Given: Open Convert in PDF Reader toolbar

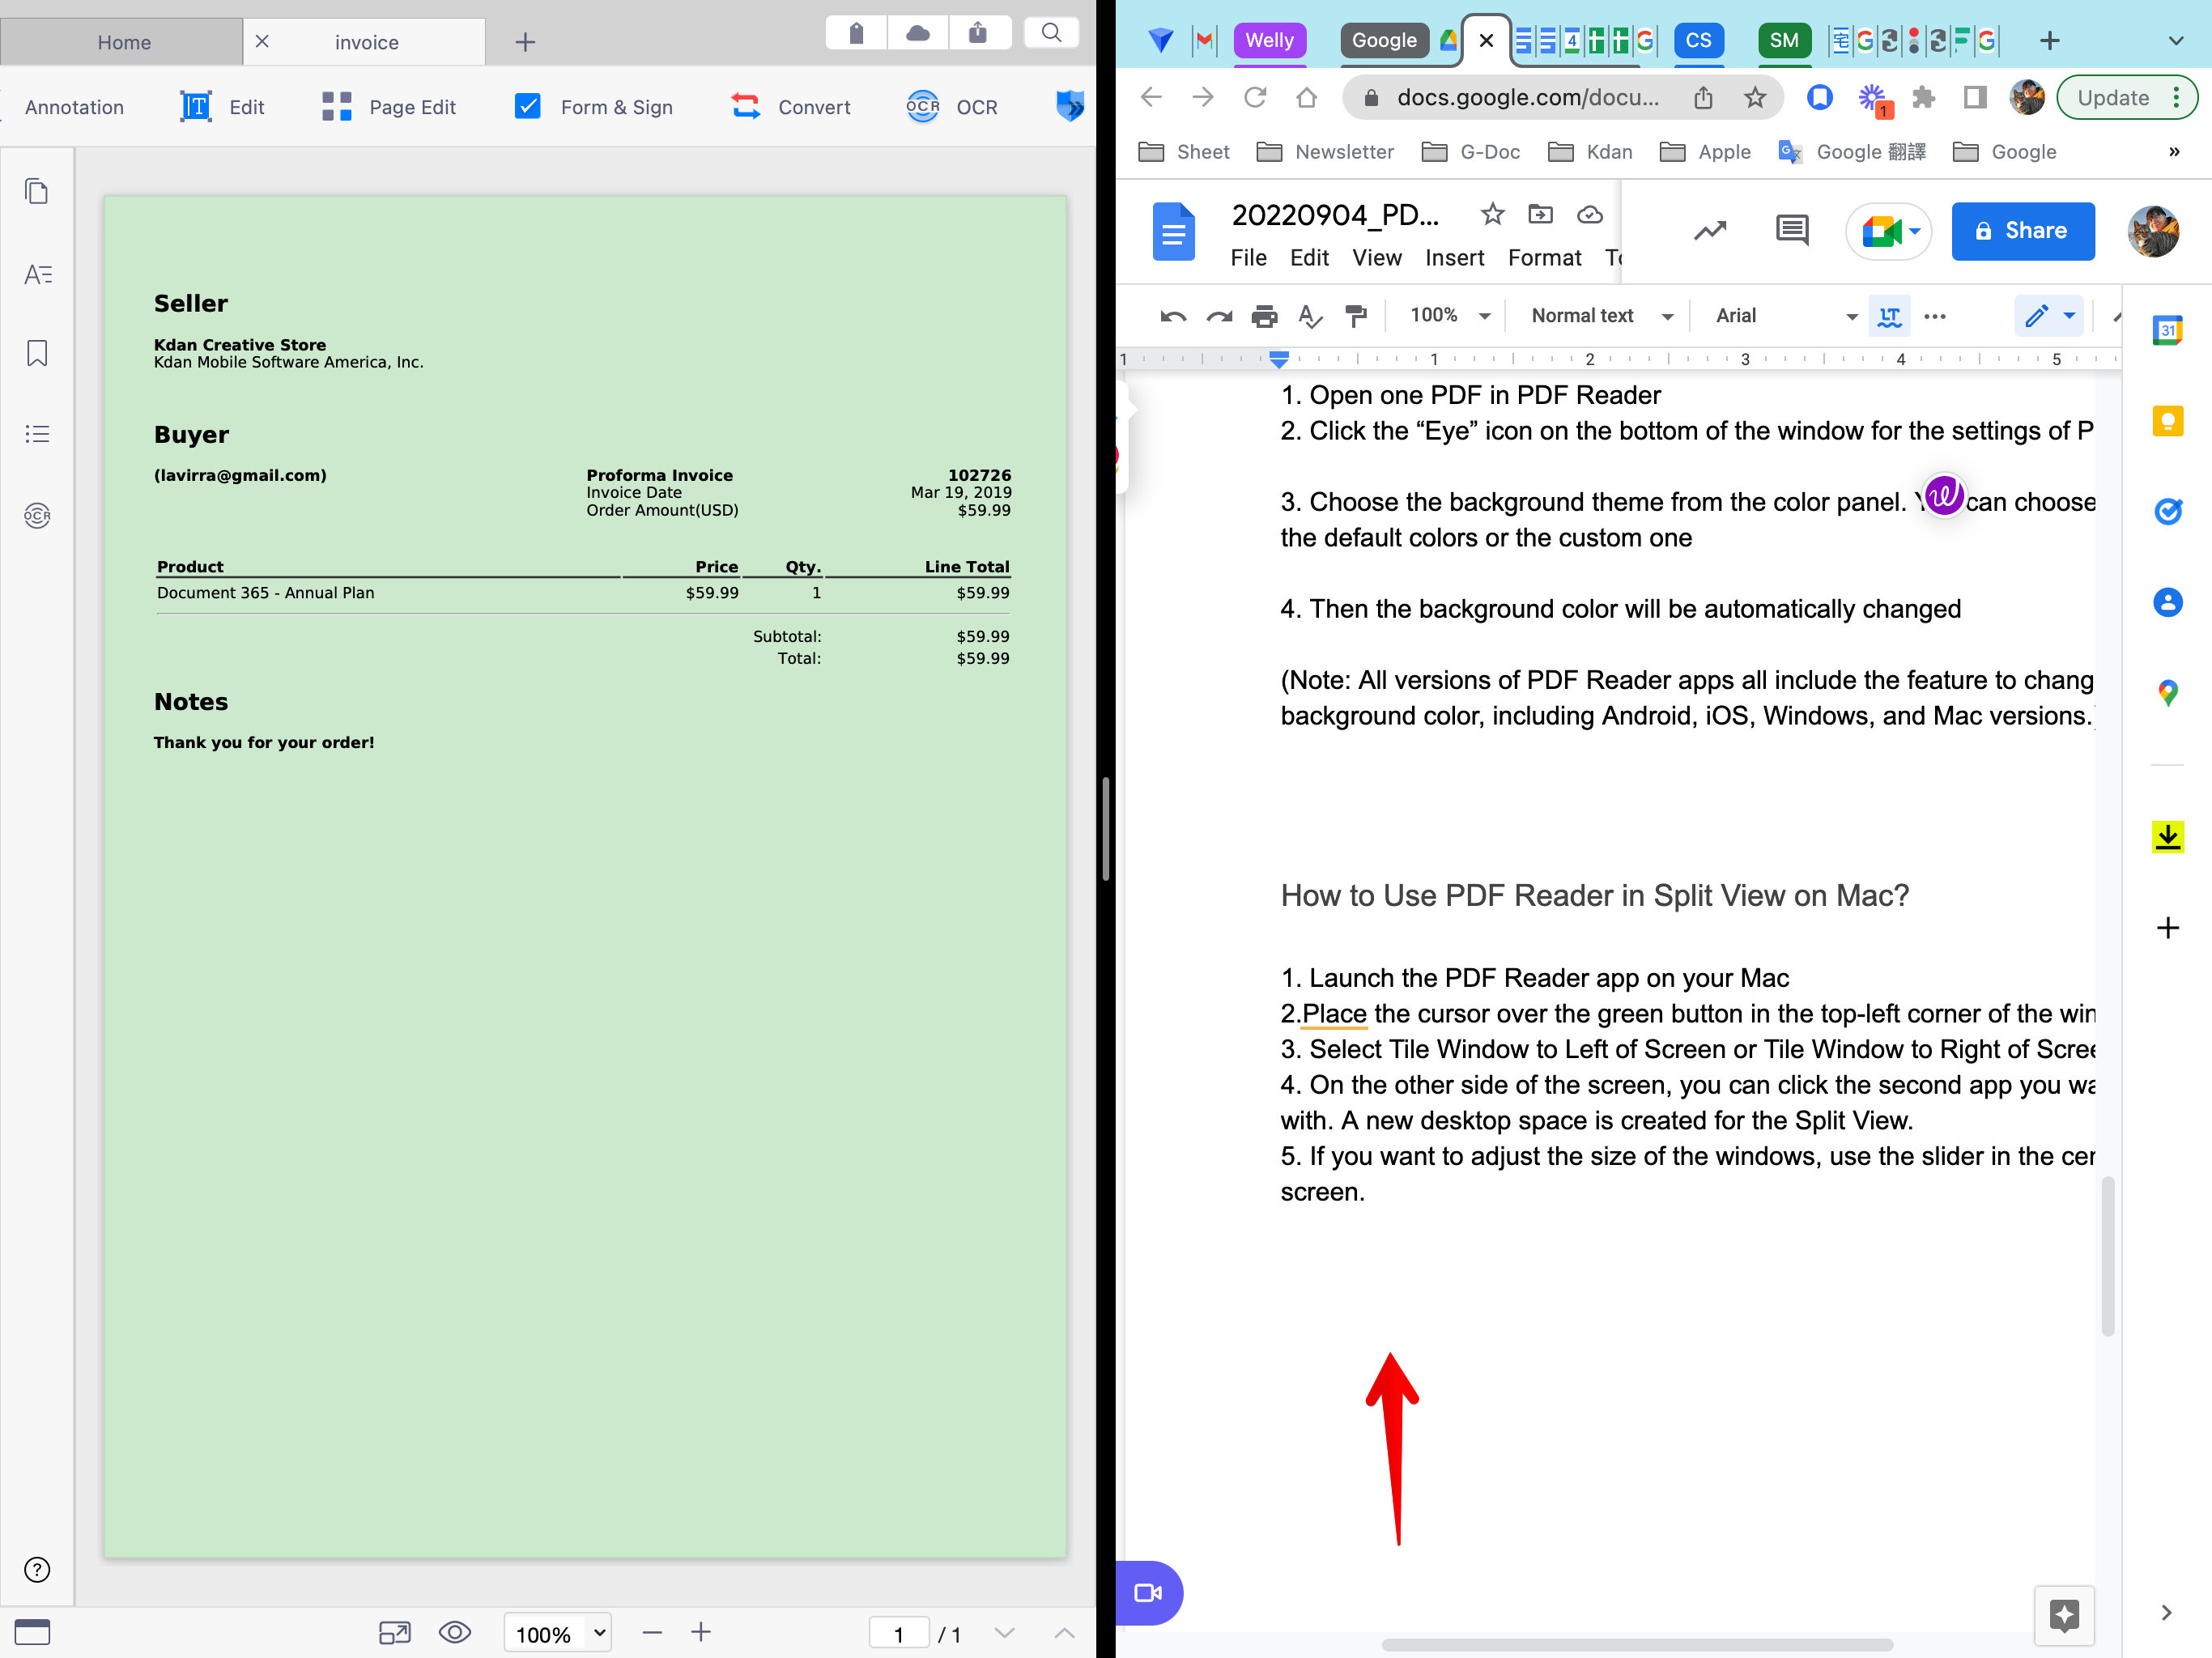Looking at the screenshot, I should (790, 107).
